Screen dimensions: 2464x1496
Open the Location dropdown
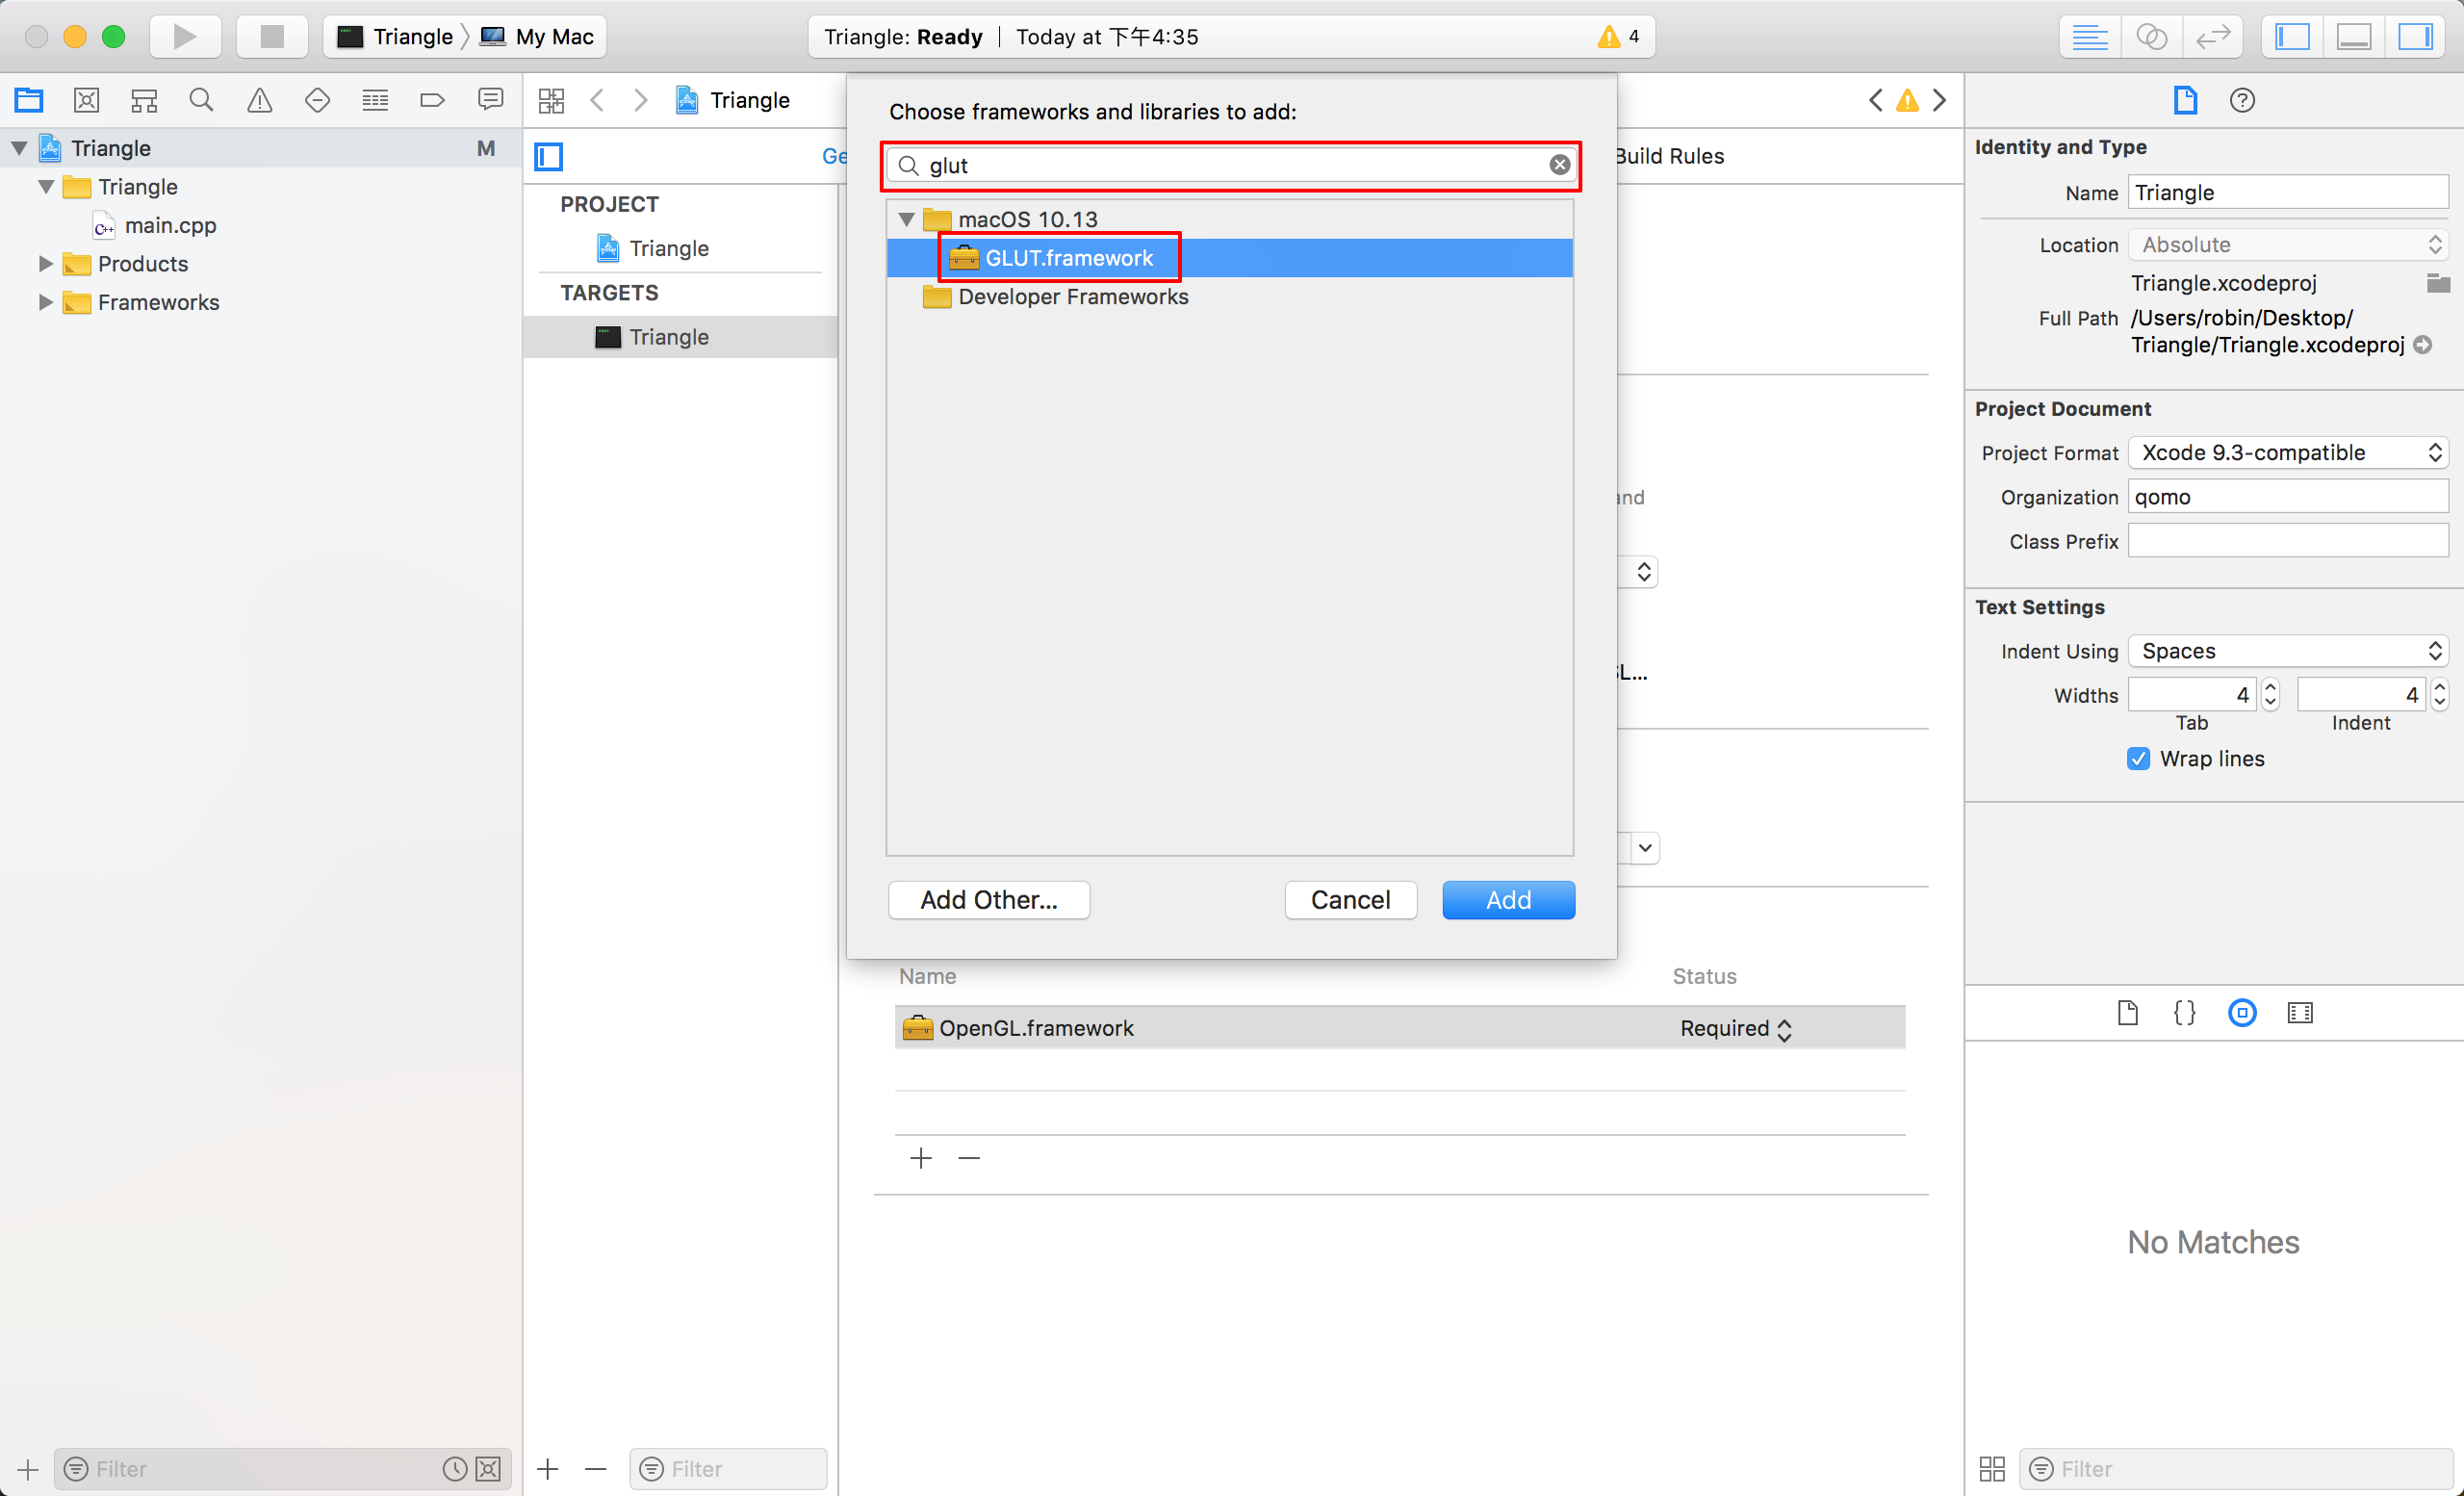[x=2287, y=245]
